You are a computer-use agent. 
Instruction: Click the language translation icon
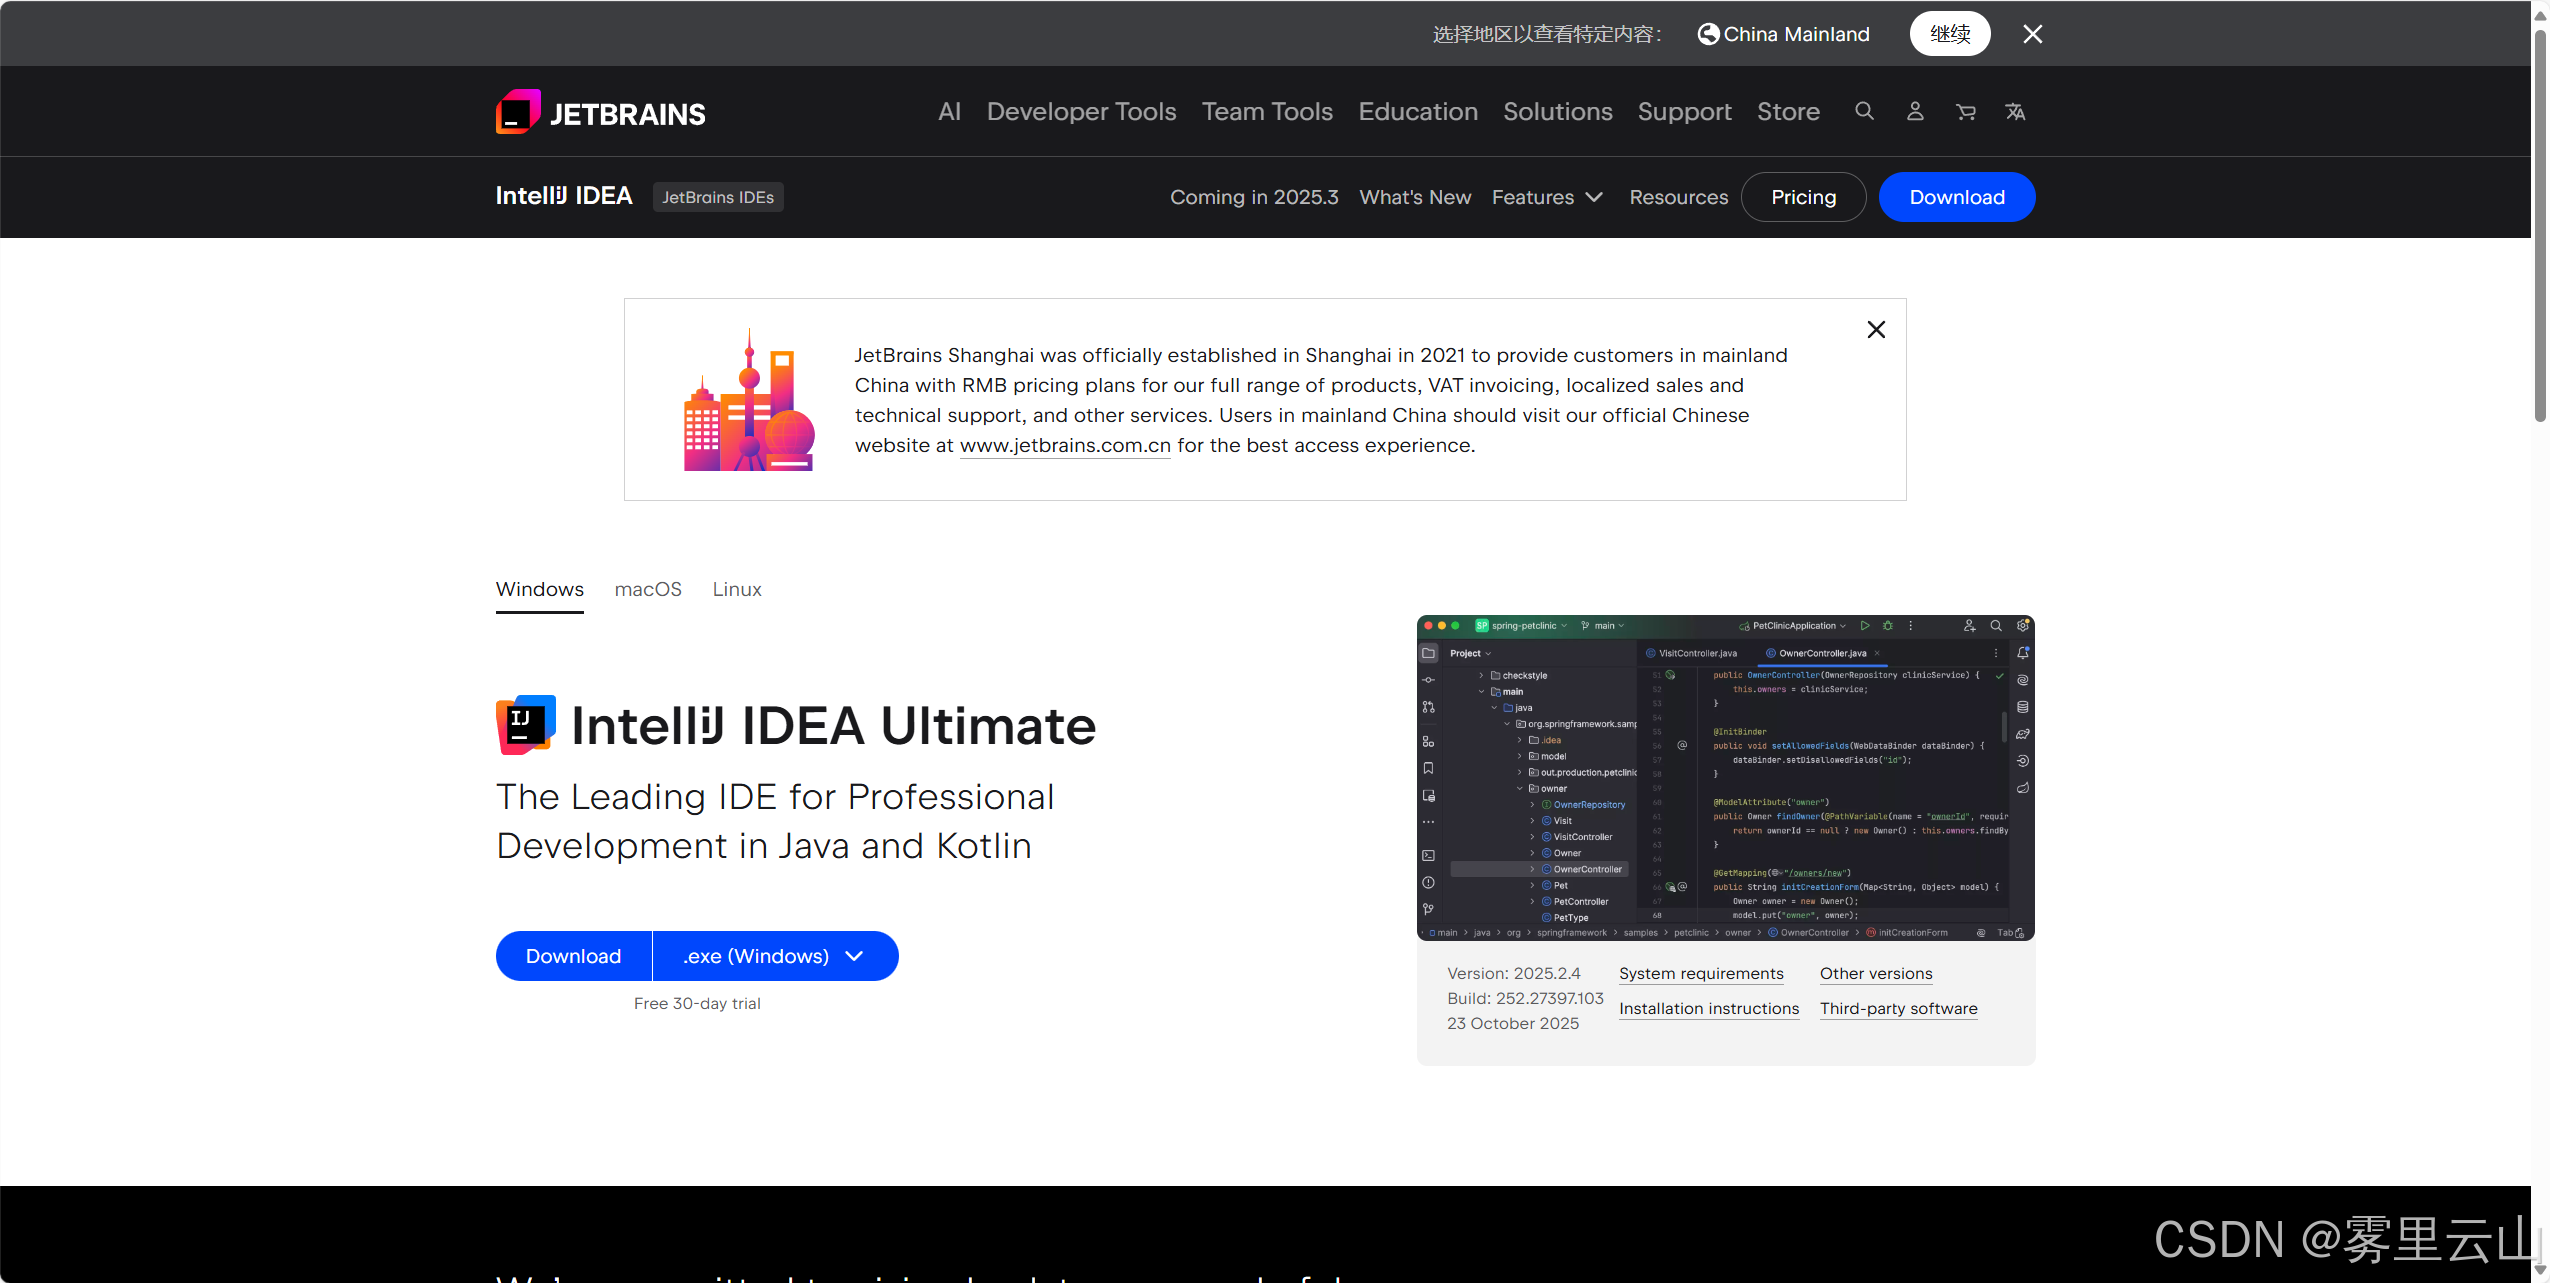(x=2015, y=112)
